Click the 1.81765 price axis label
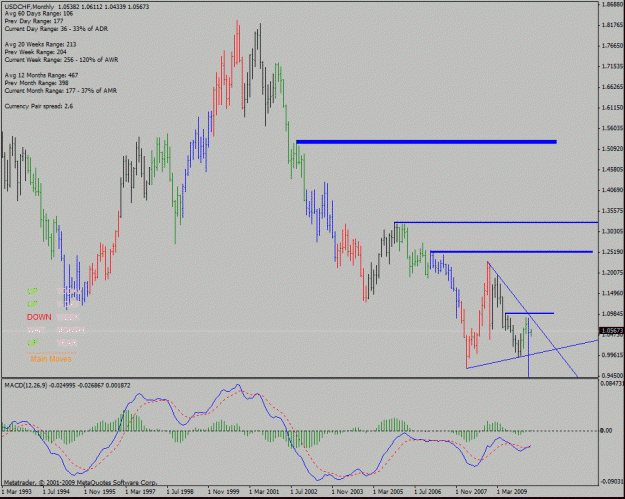 tap(613, 25)
